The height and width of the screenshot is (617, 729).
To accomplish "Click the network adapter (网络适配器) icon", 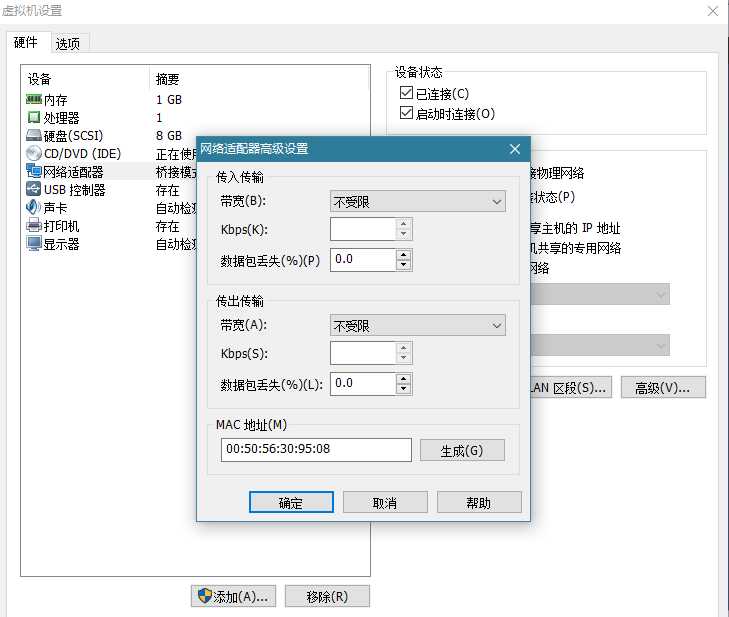I will [34, 172].
